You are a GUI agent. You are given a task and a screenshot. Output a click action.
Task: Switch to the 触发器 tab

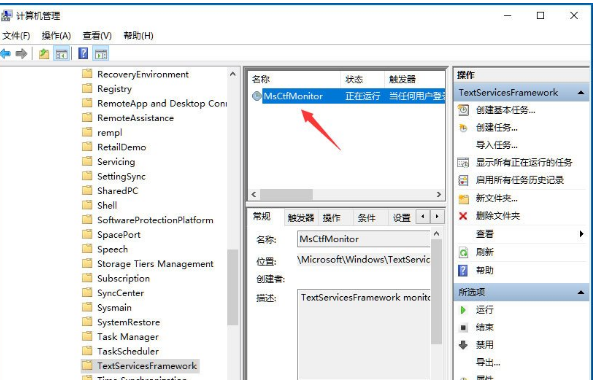coord(301,218)
